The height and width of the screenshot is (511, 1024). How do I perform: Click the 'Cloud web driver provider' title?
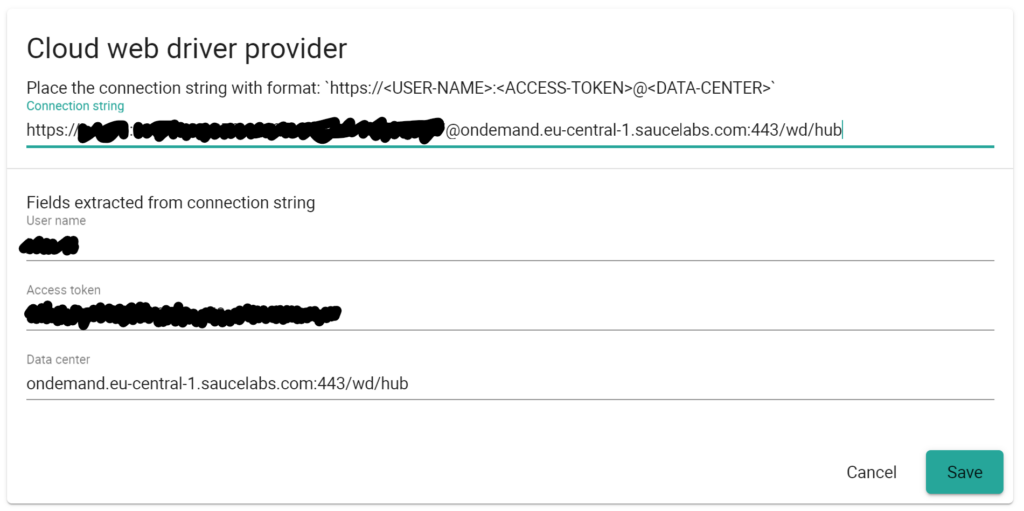point(187,48)
